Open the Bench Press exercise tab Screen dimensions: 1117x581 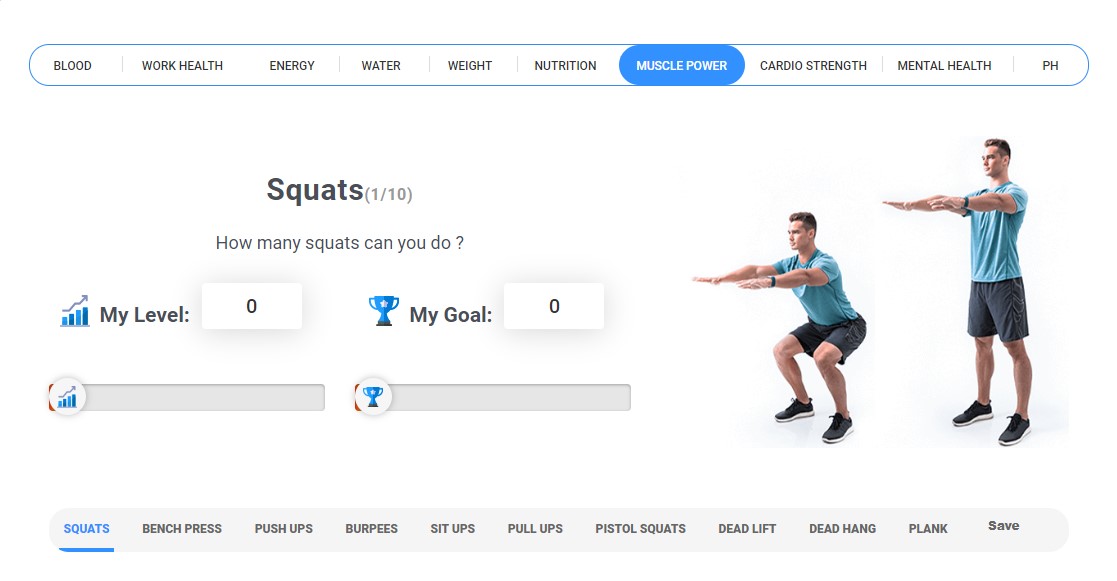click(x=182, y=529)
